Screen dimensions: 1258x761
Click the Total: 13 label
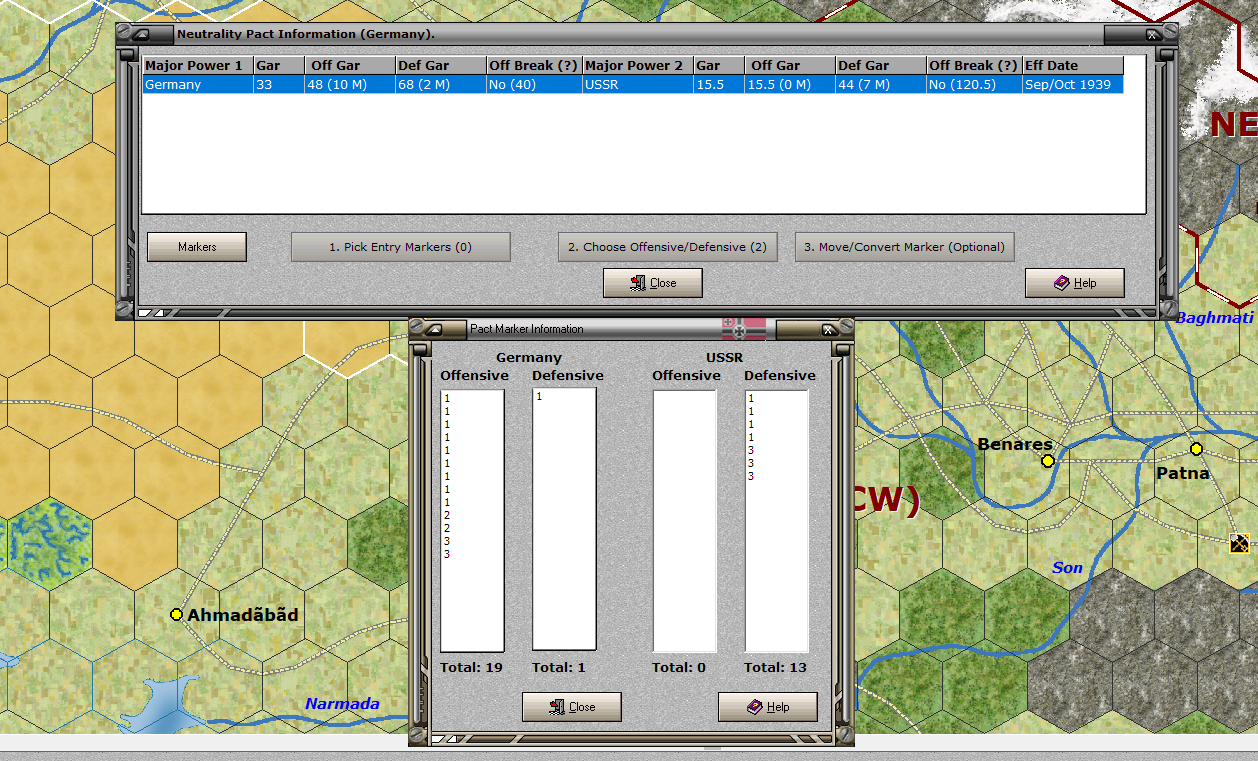[x=776, y=667]
